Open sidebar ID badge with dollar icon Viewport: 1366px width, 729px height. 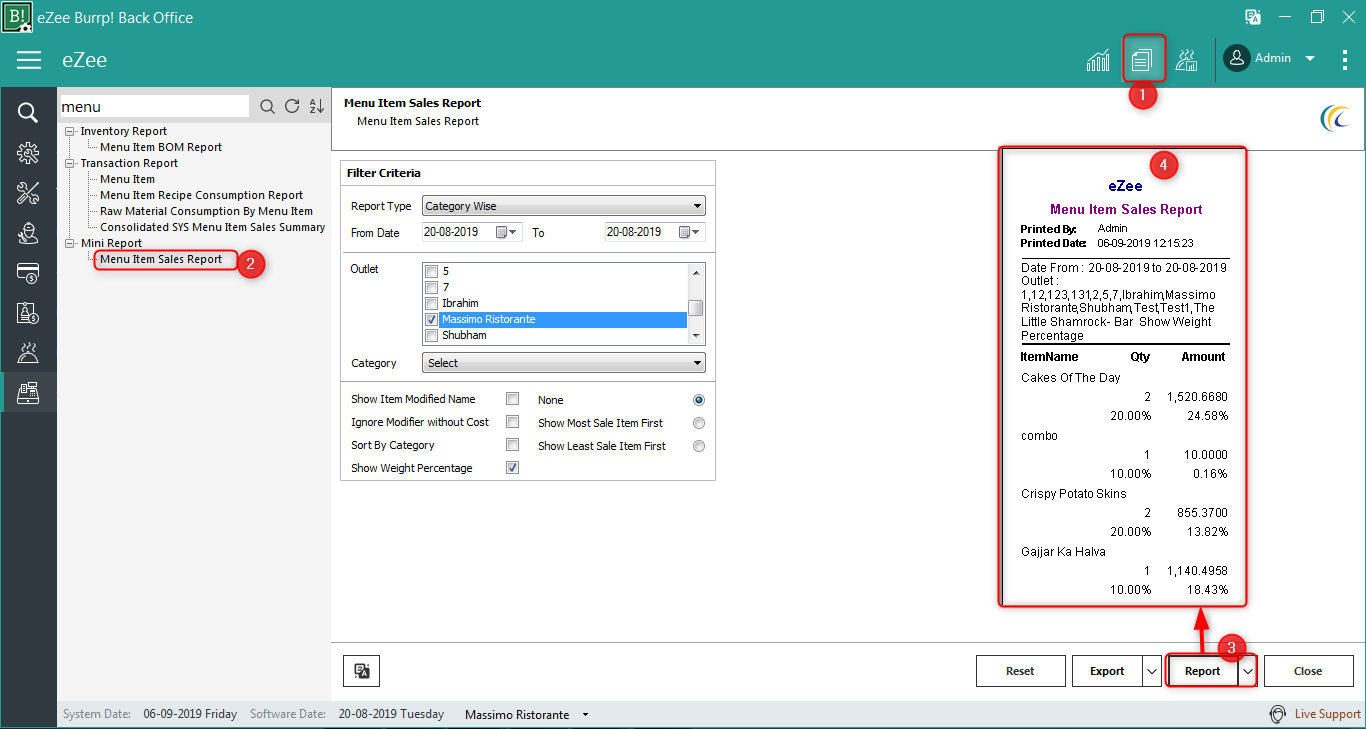(x=28, y=312)
